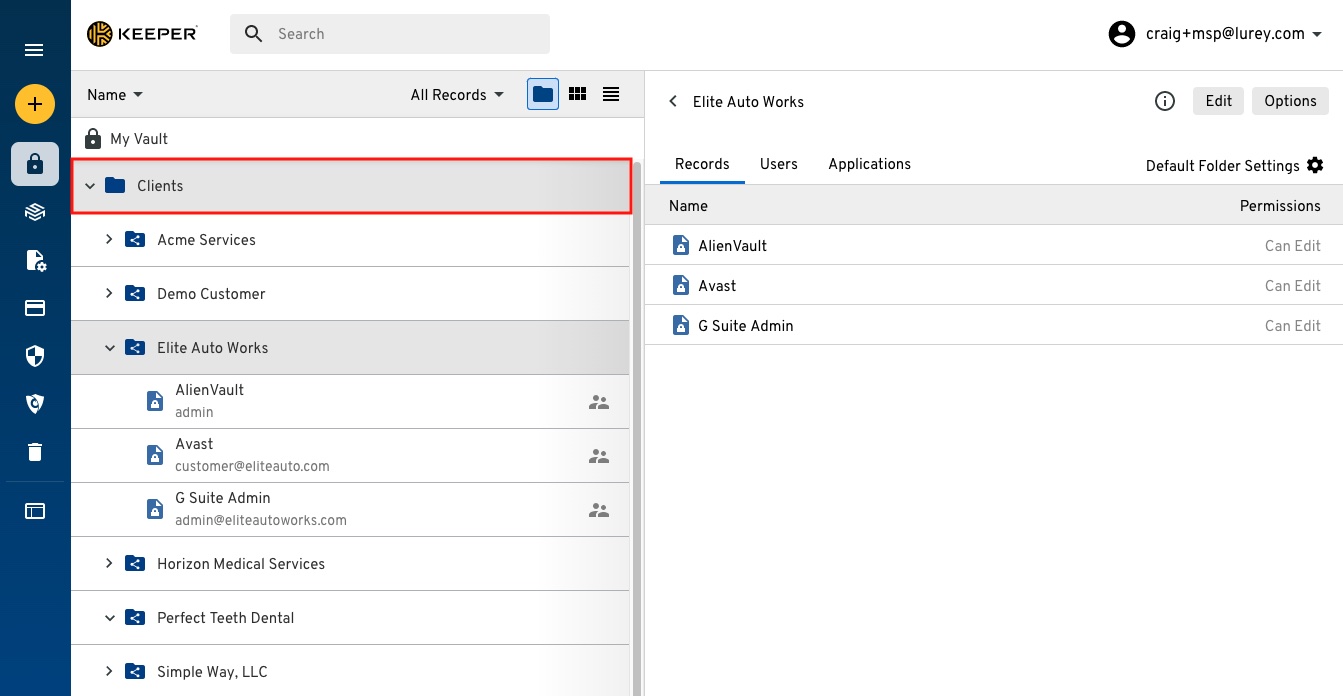Click "admin@eliteautoworks.com" in the folder tree

[x=261, y=520]
